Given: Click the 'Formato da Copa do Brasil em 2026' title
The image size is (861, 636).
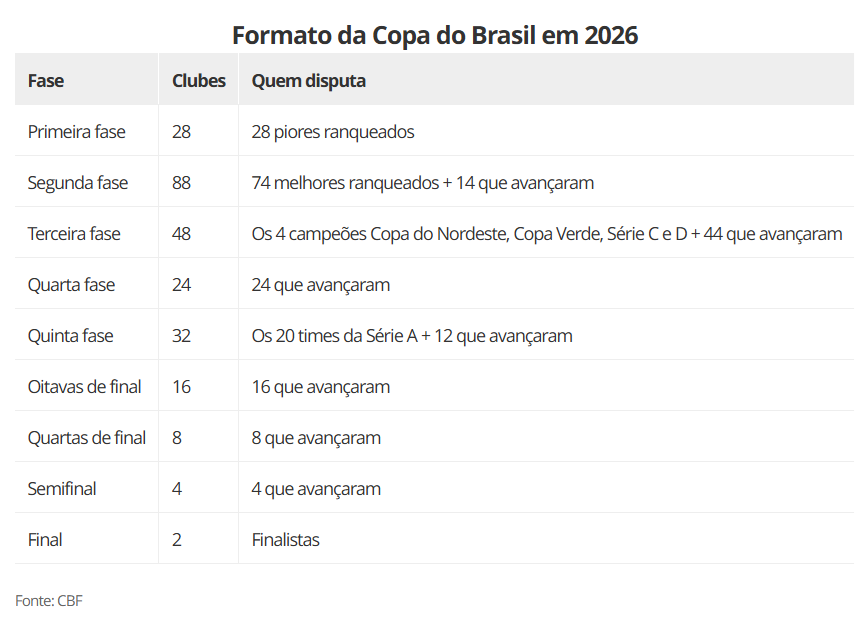Looking at the screenshot, I should [435, 35].
